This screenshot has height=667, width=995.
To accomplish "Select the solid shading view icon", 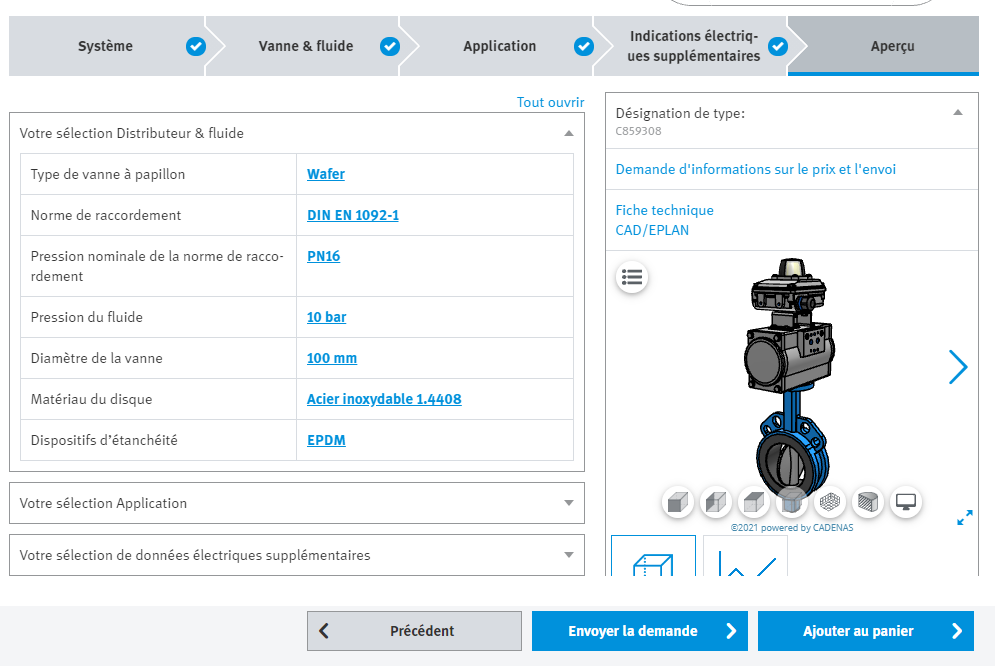I will pyautogui.click(x=678, y=502).
